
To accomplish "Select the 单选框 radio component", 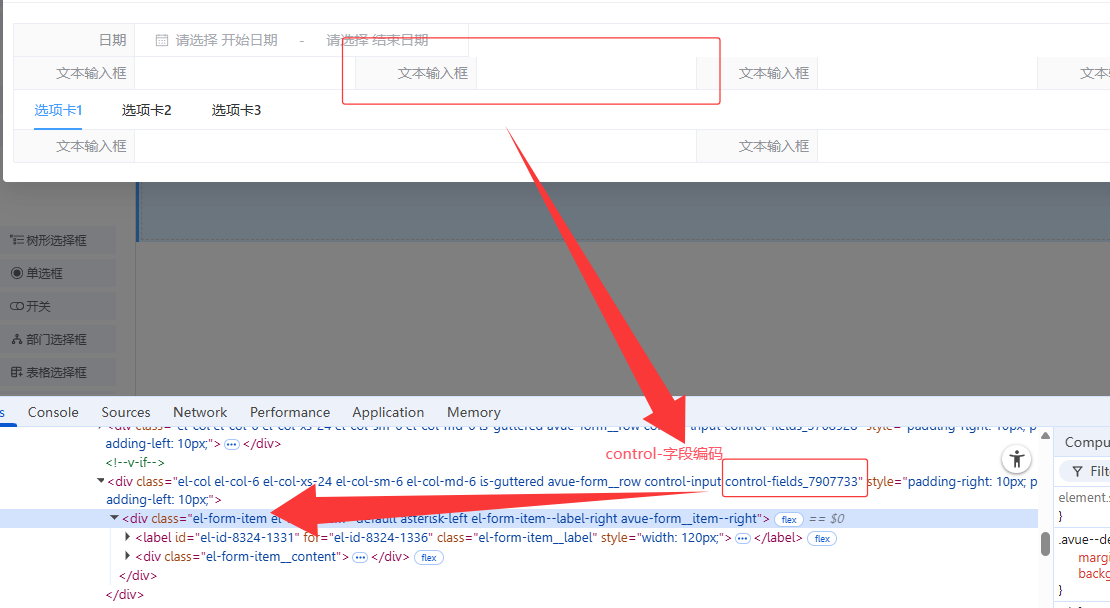I will click(x=45, y=273).
